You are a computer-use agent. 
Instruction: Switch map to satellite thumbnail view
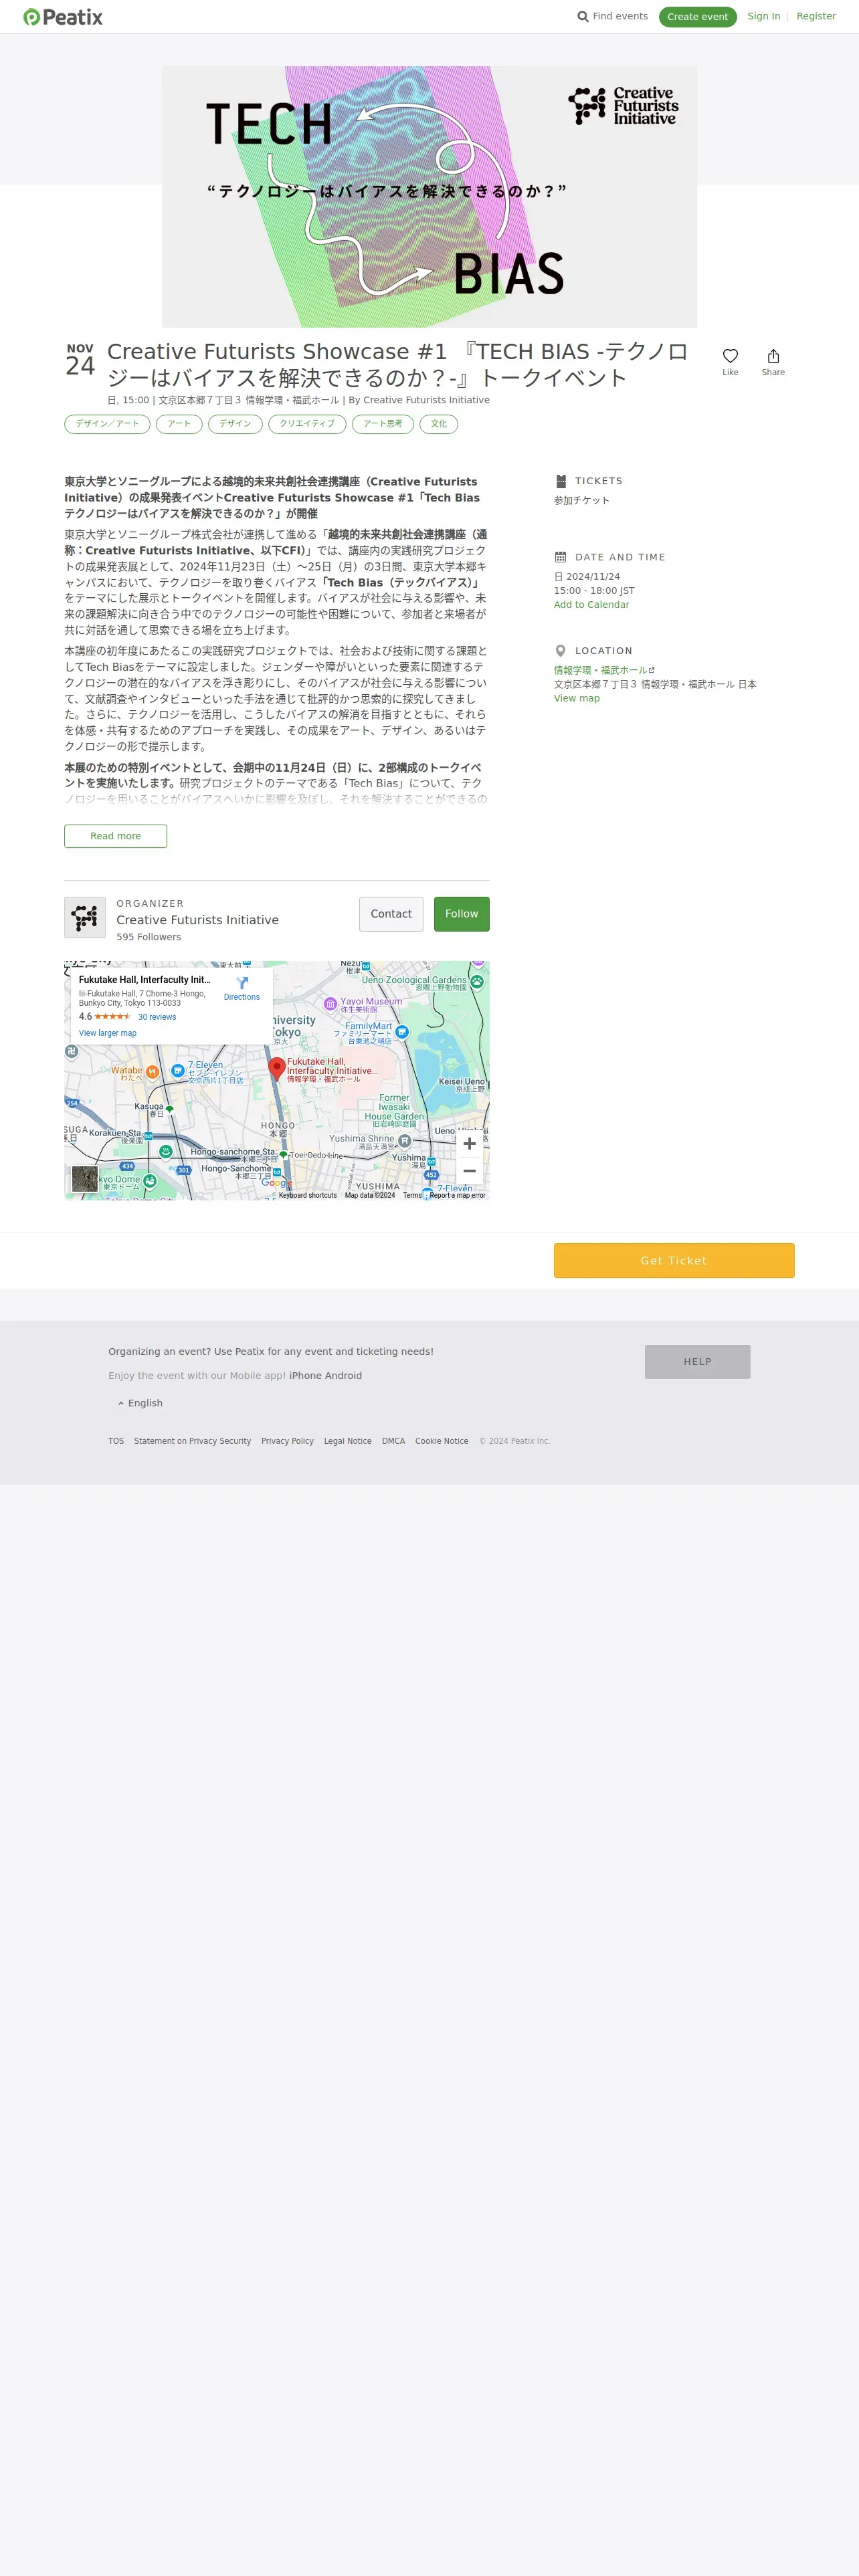coord(85,1179)
